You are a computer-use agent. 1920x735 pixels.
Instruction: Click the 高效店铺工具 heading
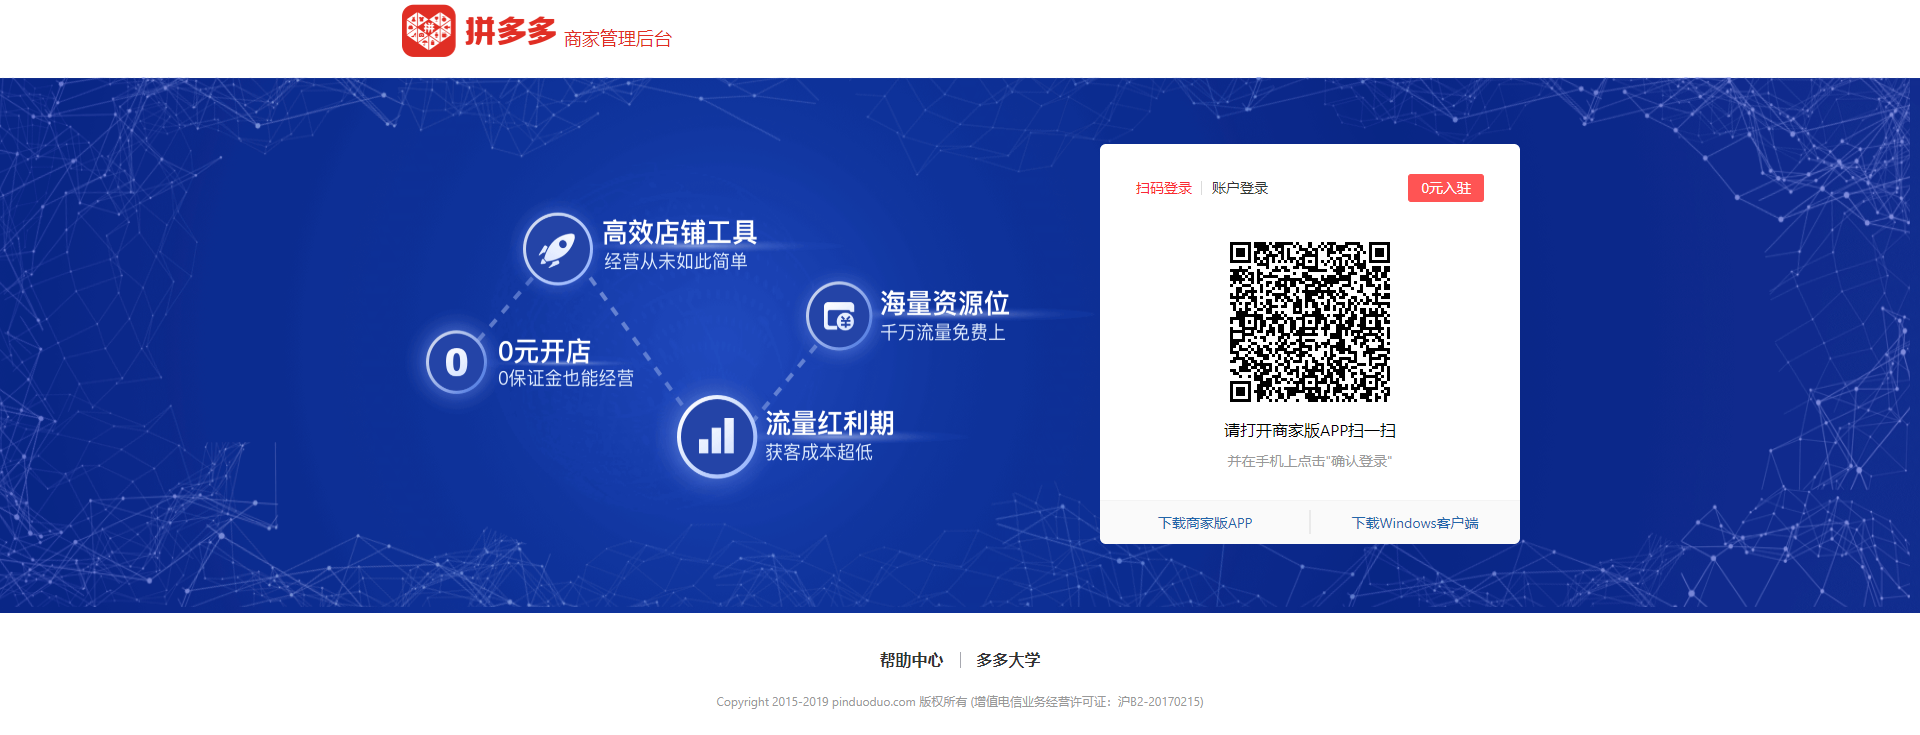pyautogui.click(x=680, y=233)
